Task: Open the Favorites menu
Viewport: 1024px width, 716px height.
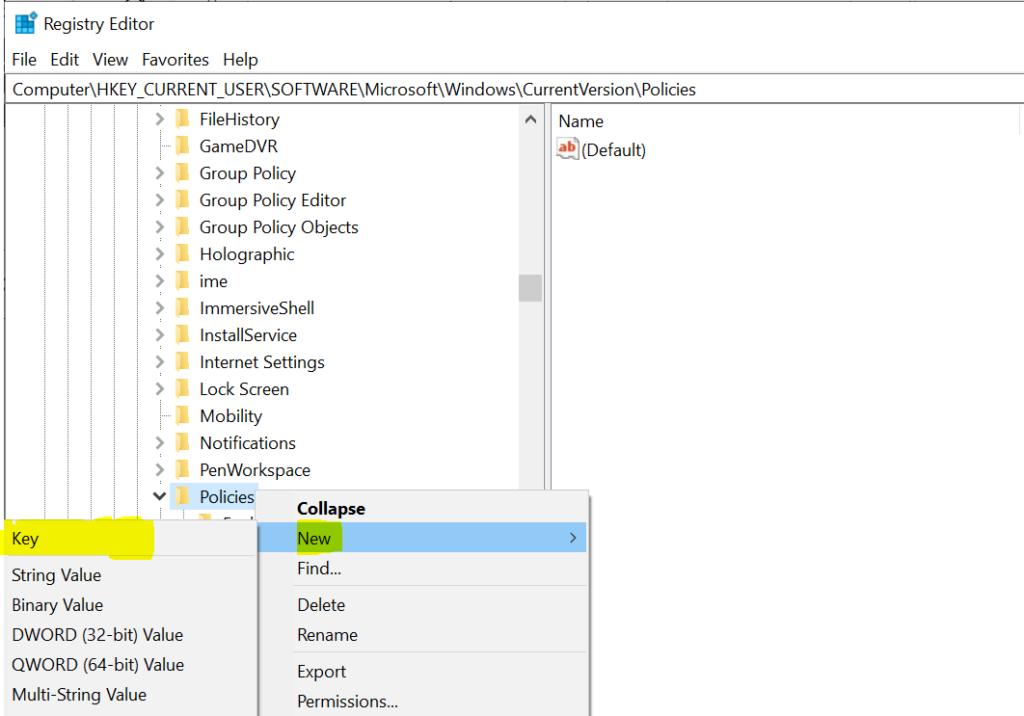Action: tap(175, 59)
